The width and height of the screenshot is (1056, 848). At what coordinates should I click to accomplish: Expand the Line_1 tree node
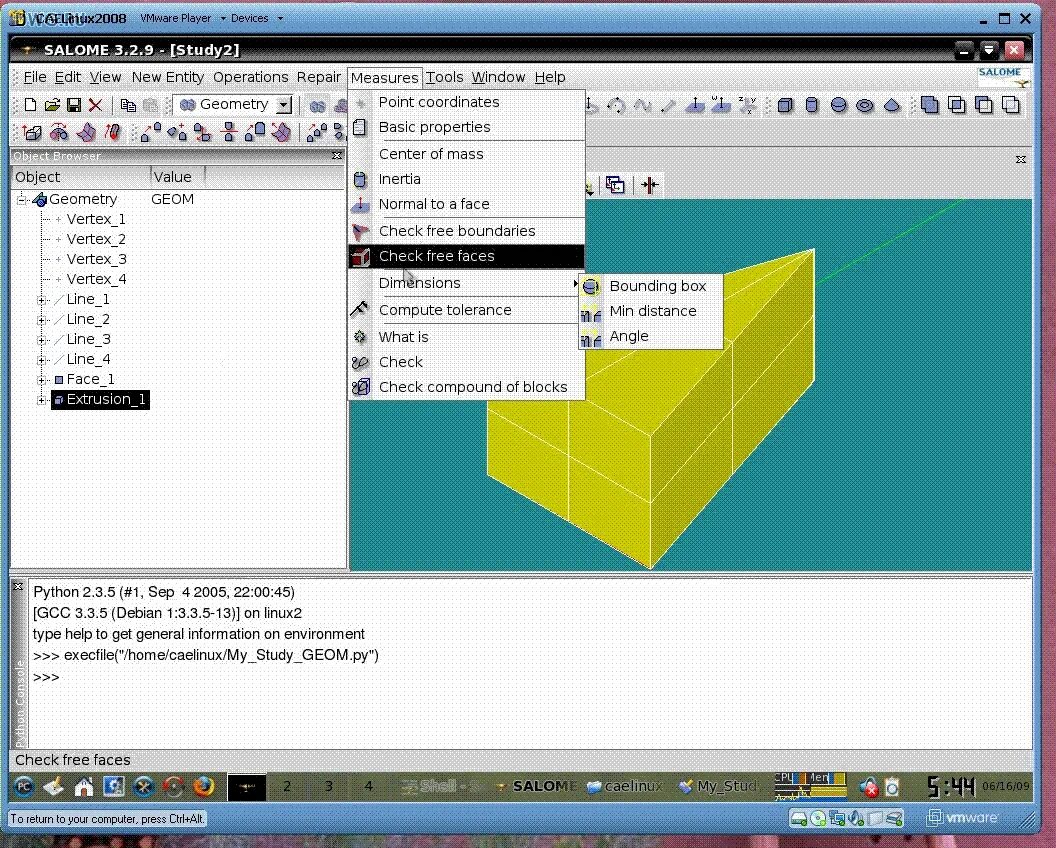[42, 300]
